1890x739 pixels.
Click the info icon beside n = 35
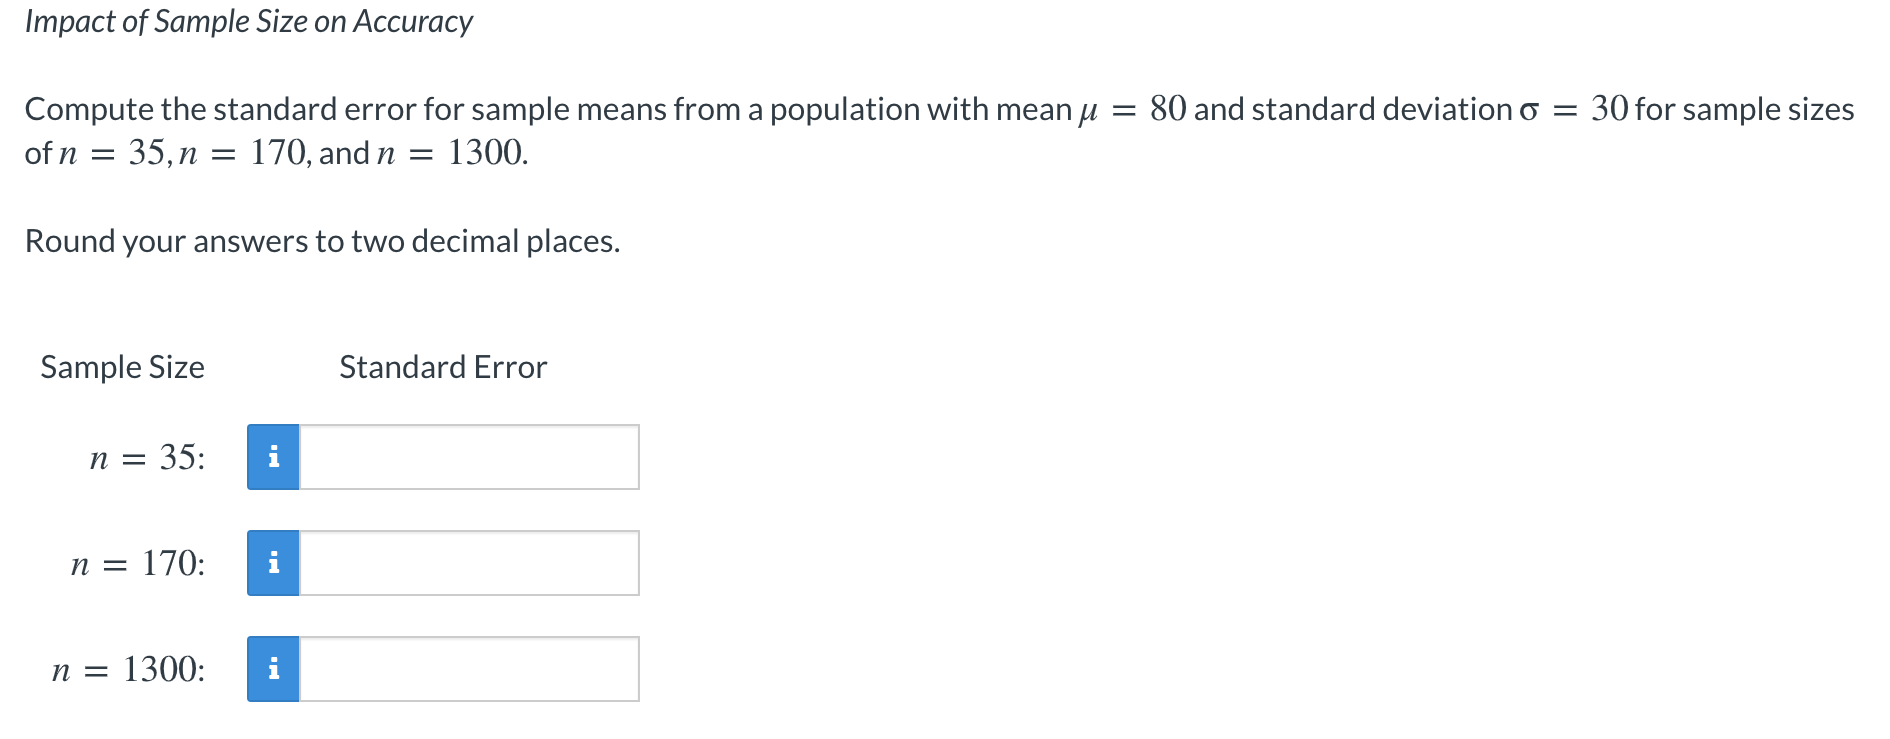coord(273,457)
